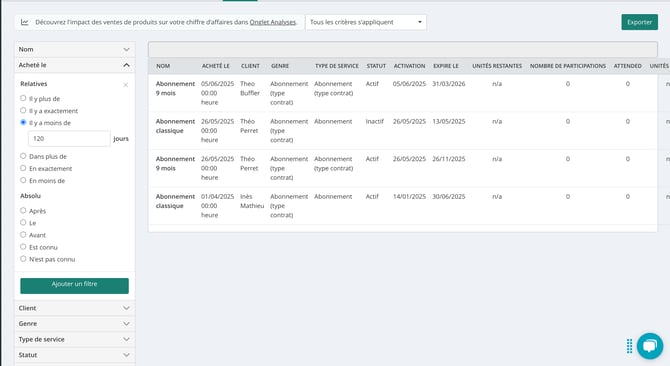Screen dimensions: 670x366
Task: Click the dotted grip handle beside chat
Action: (x=629, y=346)
